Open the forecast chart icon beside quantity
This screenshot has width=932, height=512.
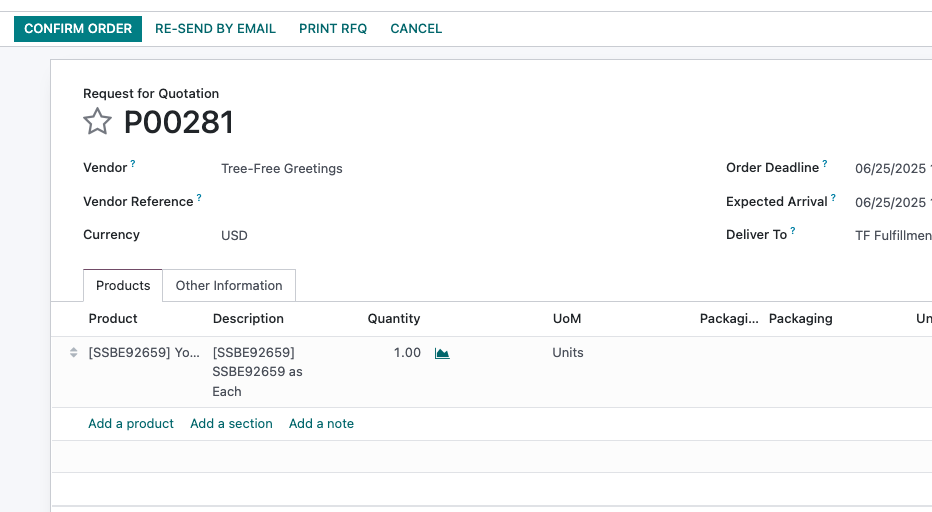tap(442, 353)
